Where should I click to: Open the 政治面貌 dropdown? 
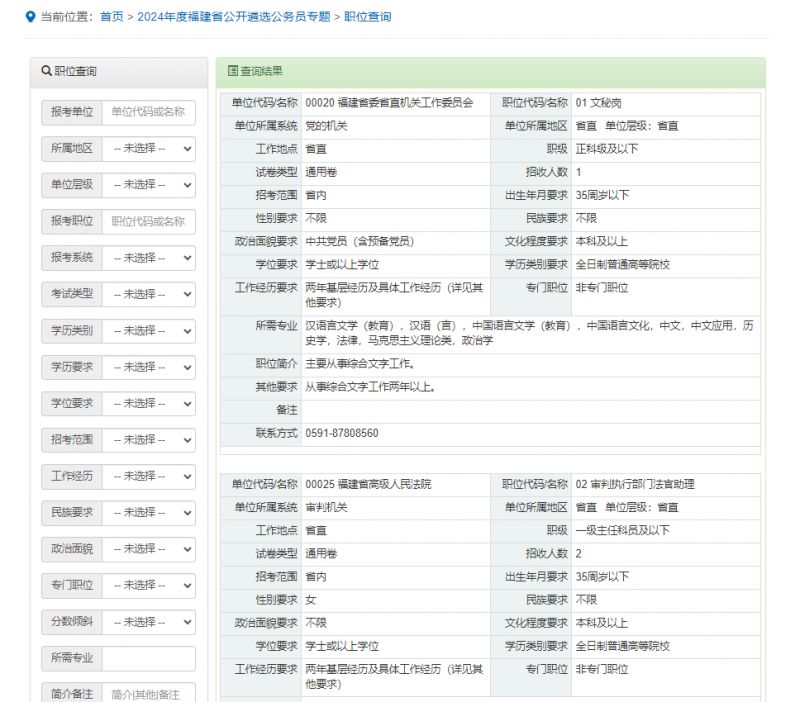[148, 549]
